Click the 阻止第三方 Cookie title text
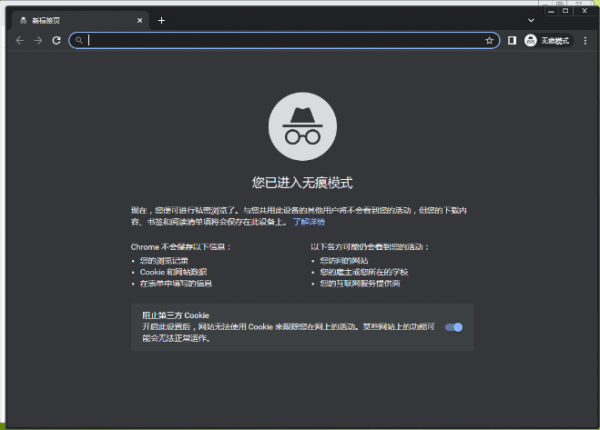The width and height of the screenshot is (600, 430). (176, 316)
